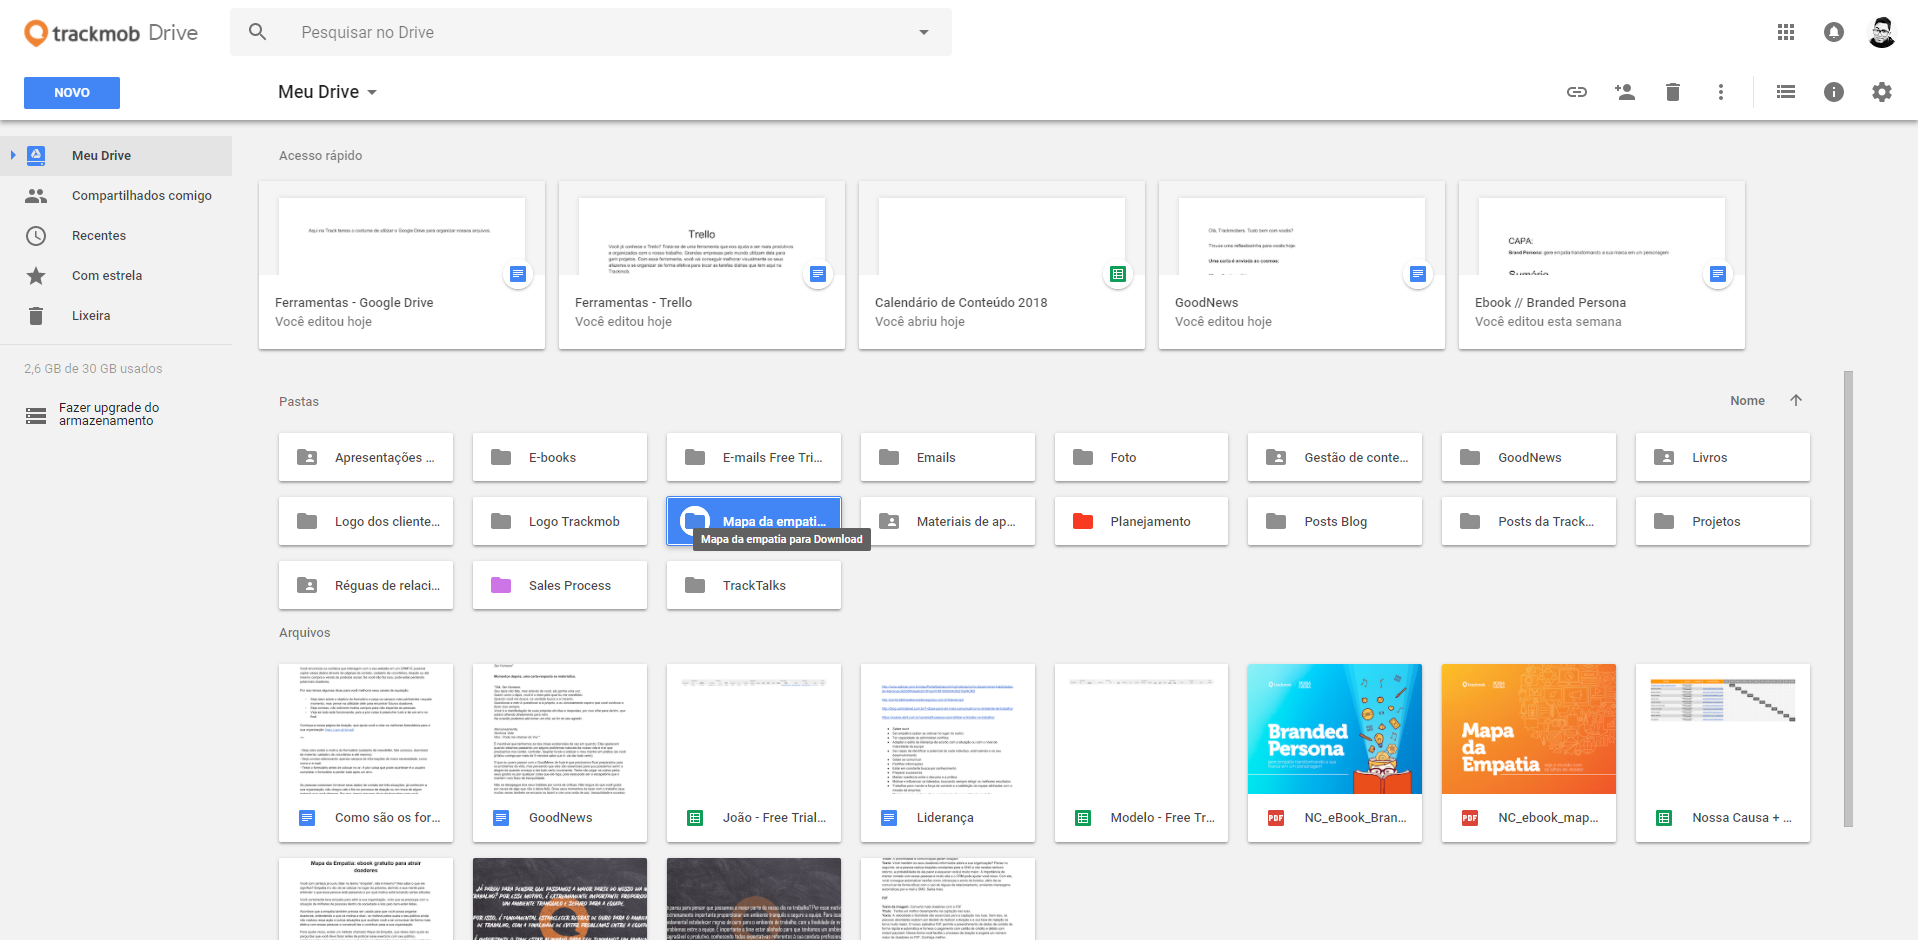
Task: Click Fazer upgrade do armazenamento link
Action: (x=108, y=414)
